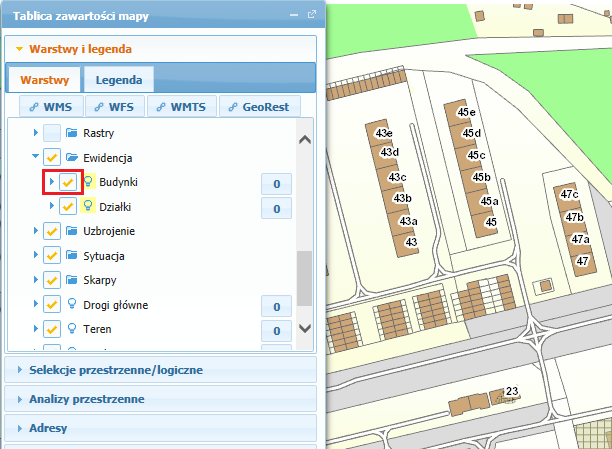Screen dimensions: 612x449
Task: Click the Uzbrojenie folder icon
Action: coord(71,231)
